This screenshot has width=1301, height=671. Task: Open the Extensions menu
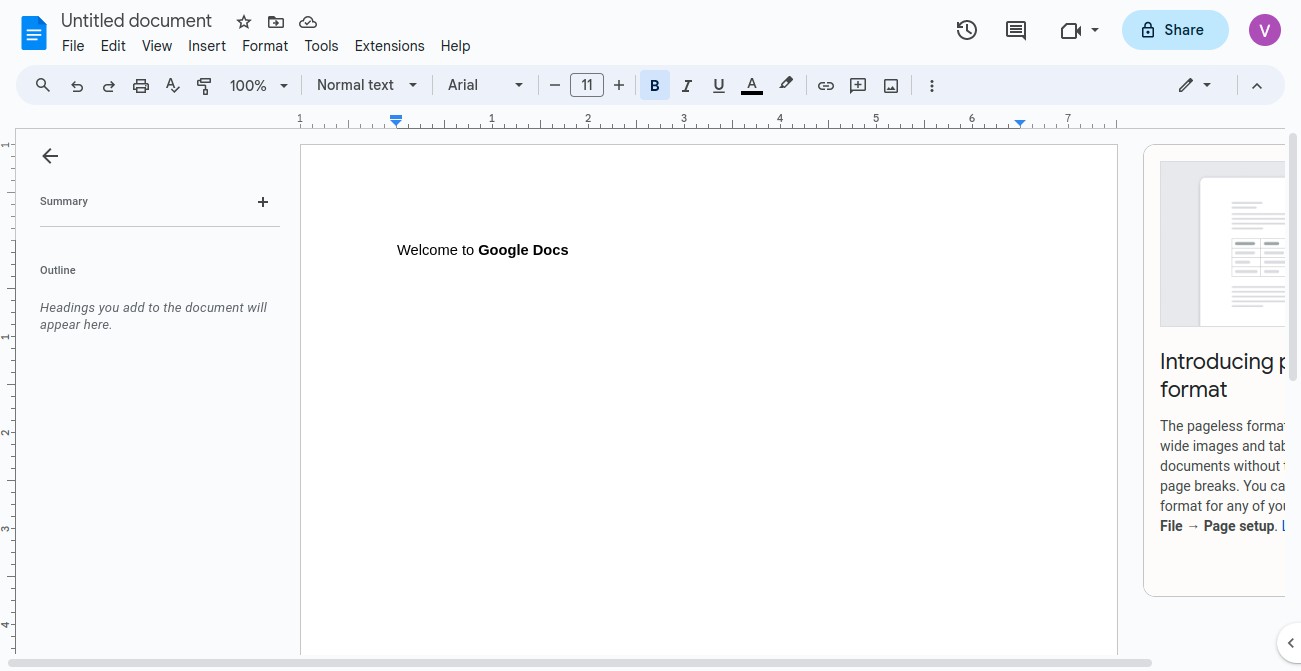tap(389, 46)
